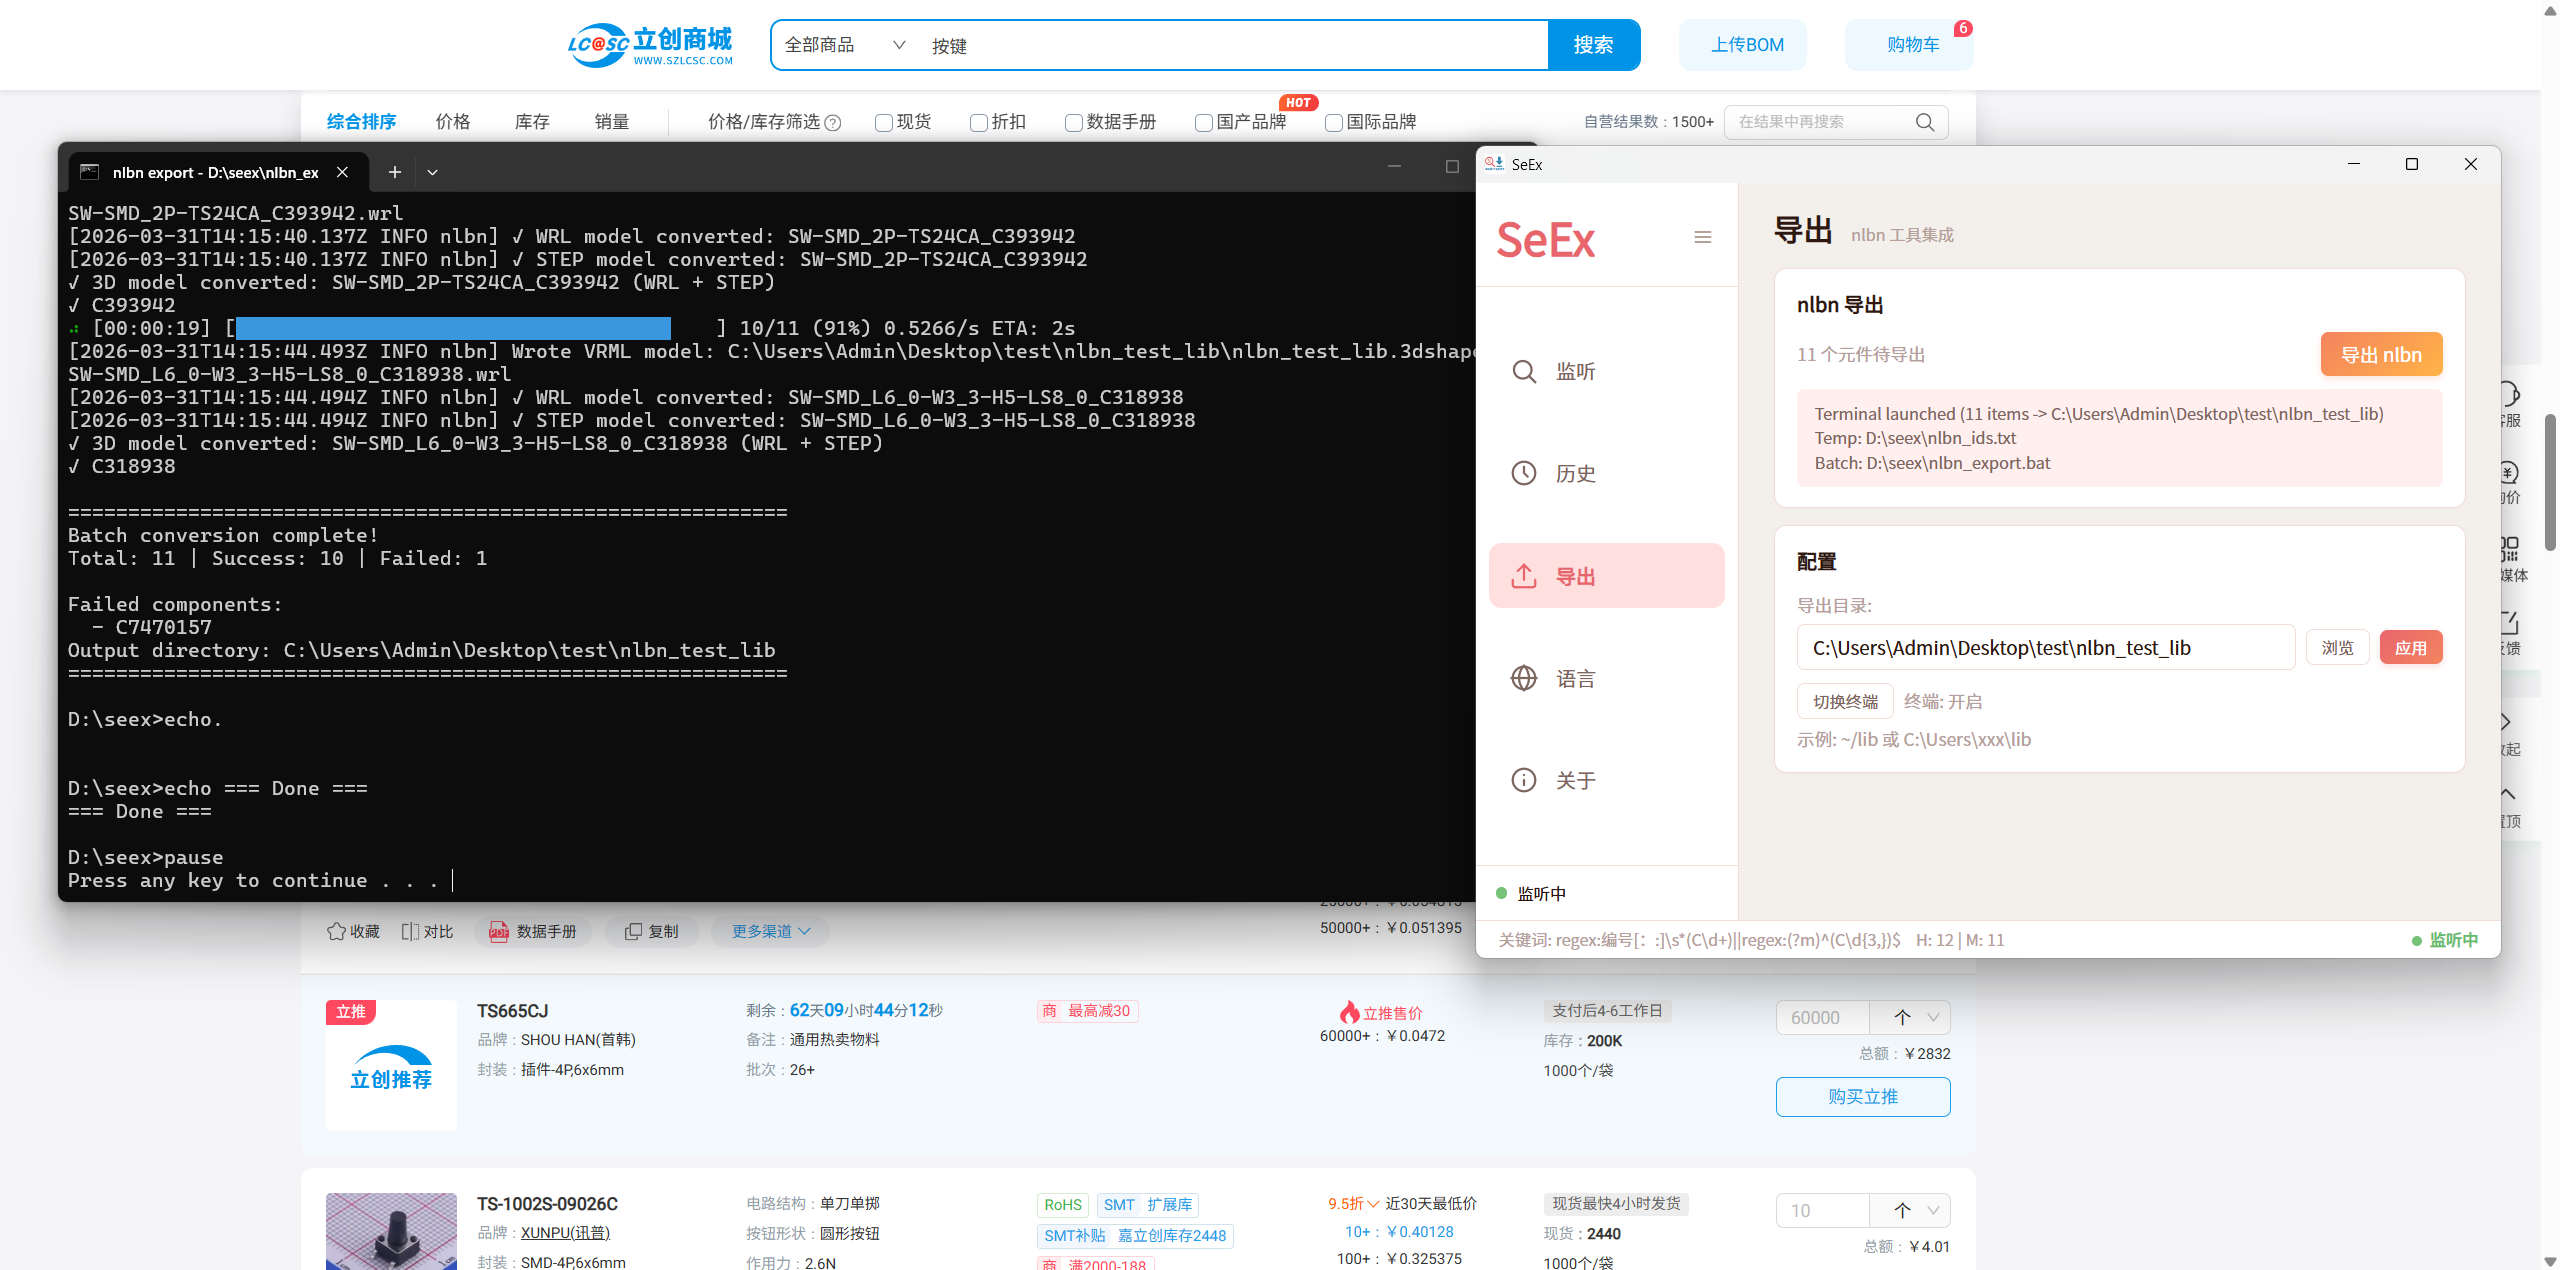Viewport: 2560px width, 1270px height.
Task: Open the 监听 monitor section
Action: [x=1575, y=372]
